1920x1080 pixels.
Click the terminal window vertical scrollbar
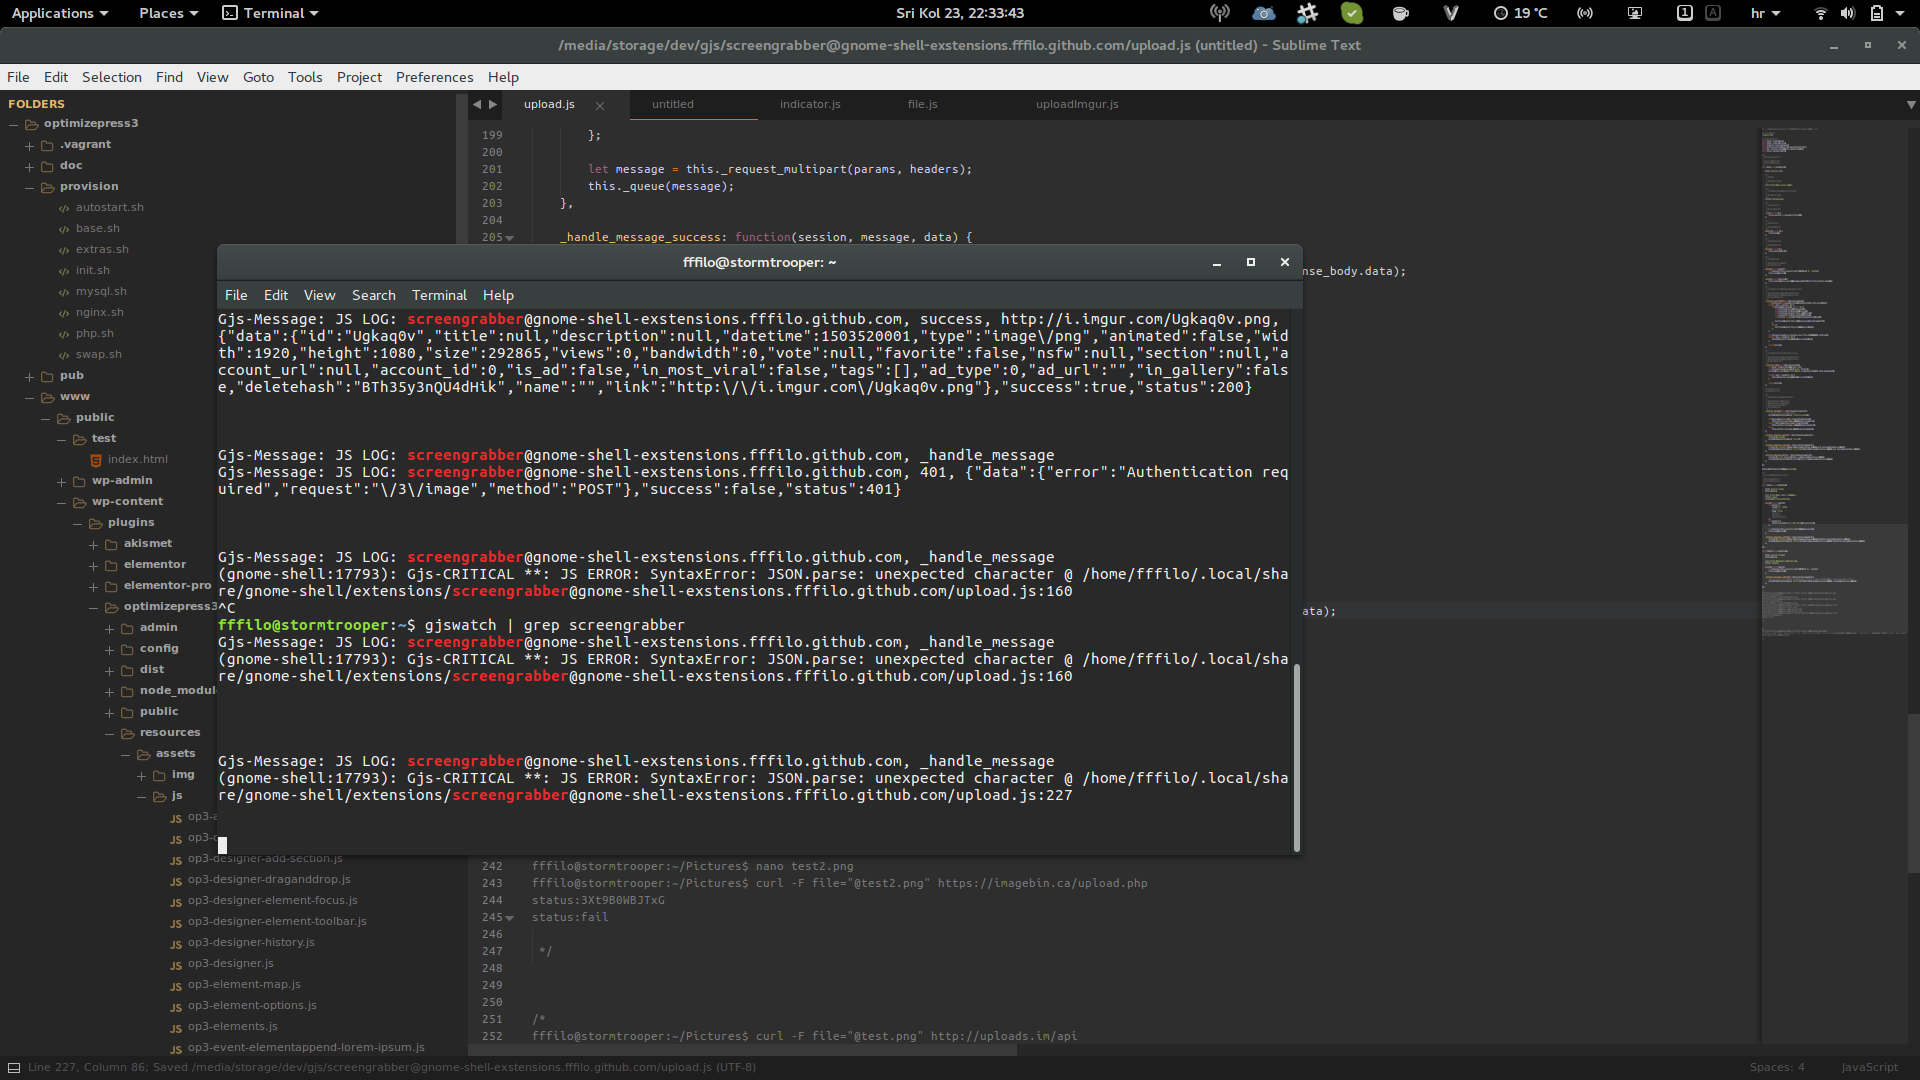point(1297,757)
